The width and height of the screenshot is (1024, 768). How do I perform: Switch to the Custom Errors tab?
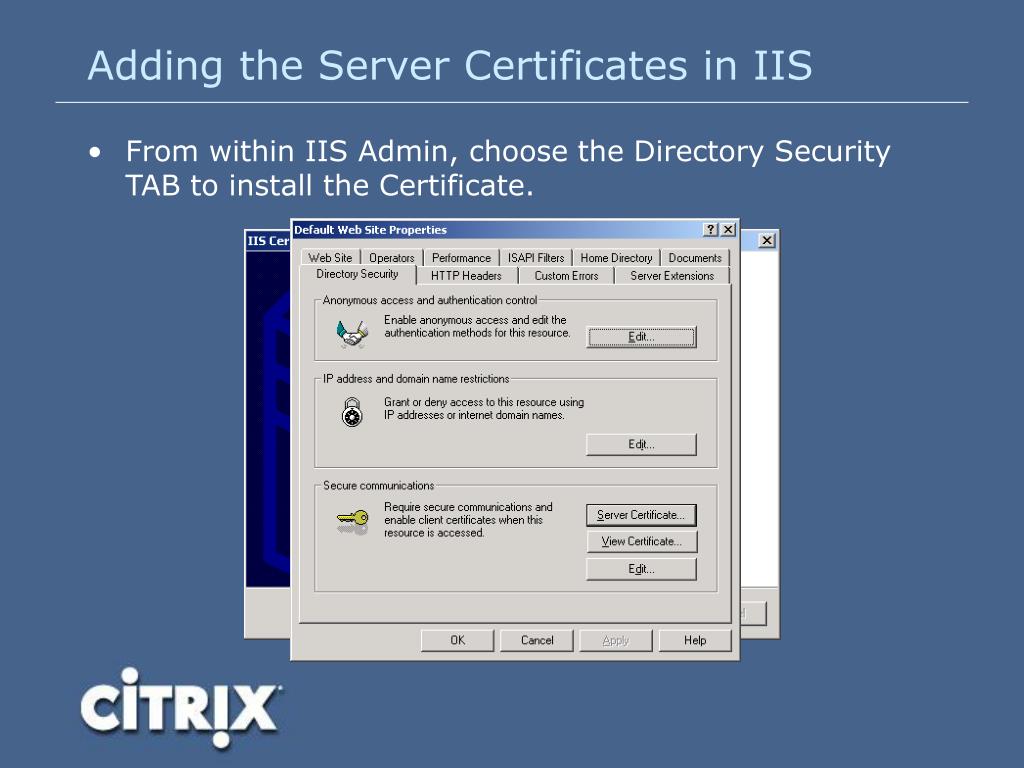pos(566,276)
